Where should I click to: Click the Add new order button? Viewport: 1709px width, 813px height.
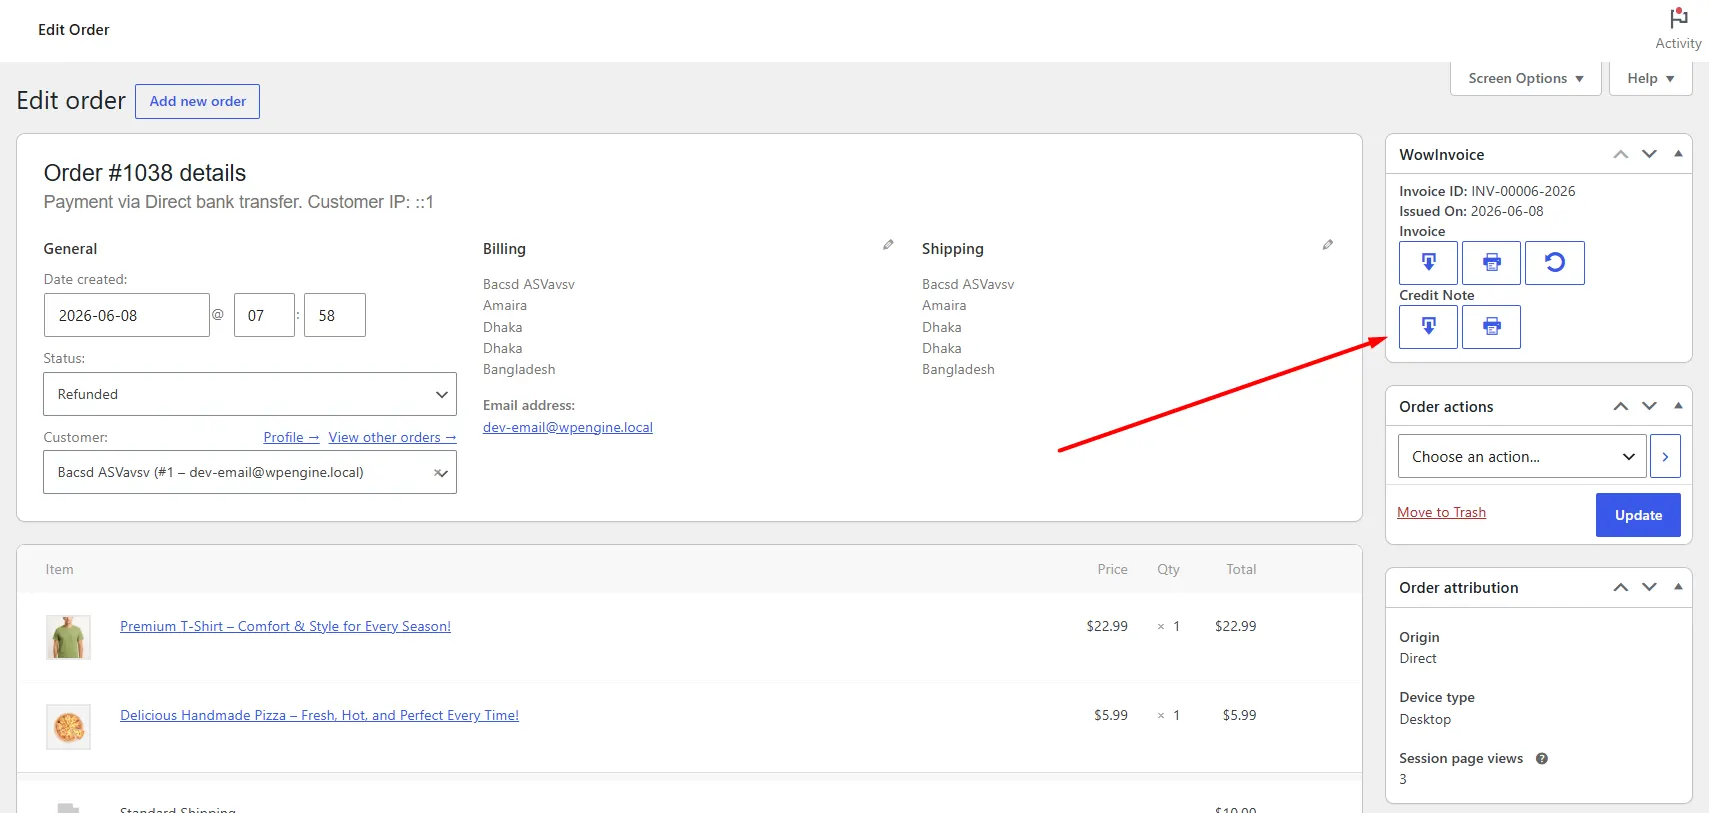click(x=198, y=101)
